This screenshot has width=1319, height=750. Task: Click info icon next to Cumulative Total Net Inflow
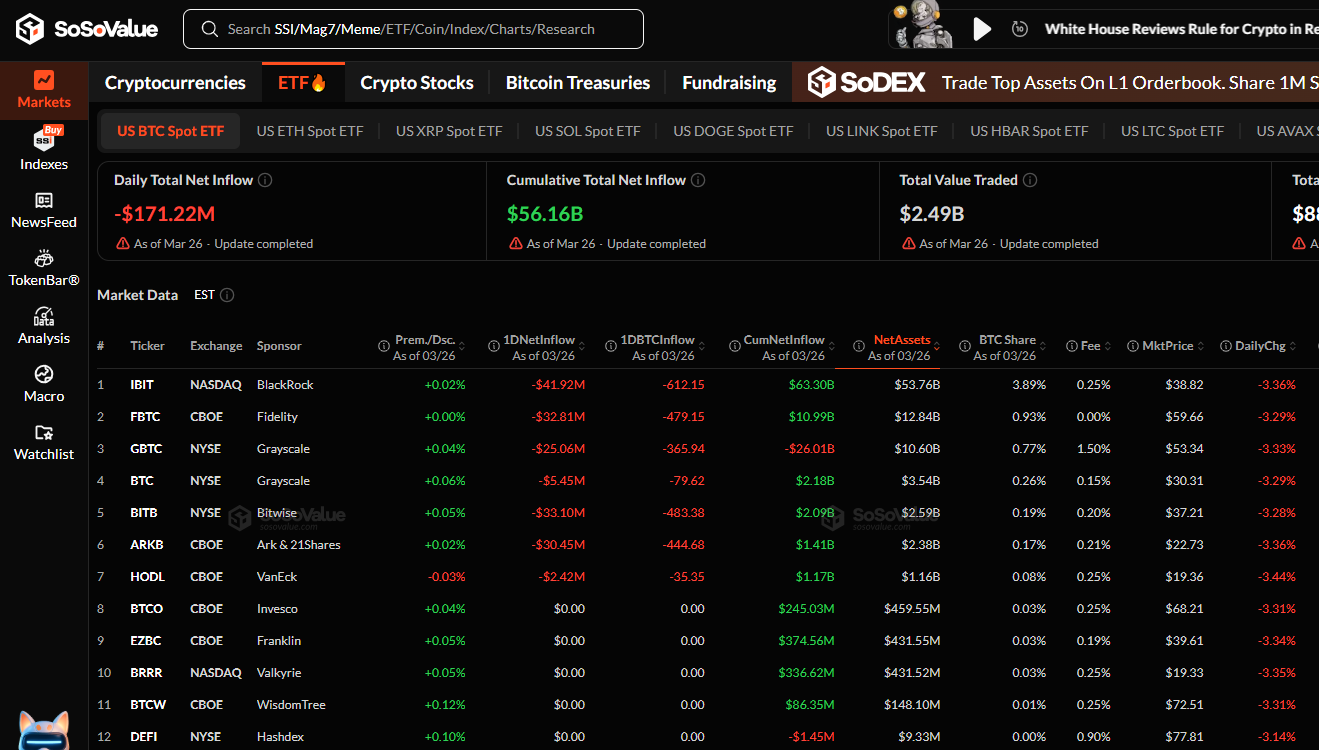698,180
